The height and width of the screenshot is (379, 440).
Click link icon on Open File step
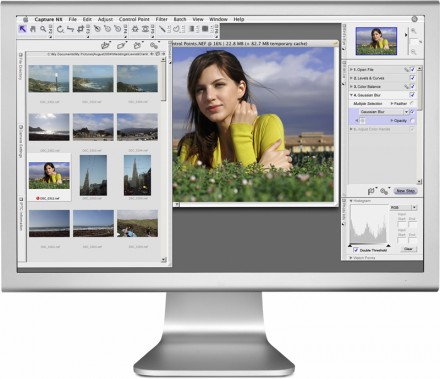[x=406, y=70]
